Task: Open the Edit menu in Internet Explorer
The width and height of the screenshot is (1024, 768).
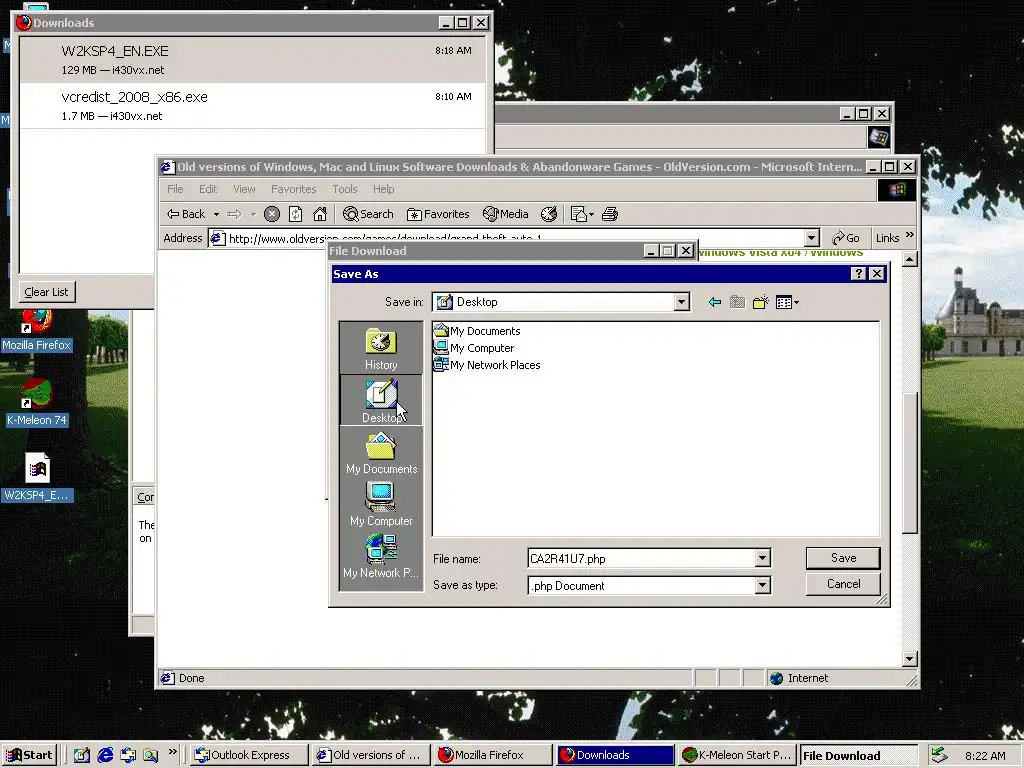Action: point(208,189)
